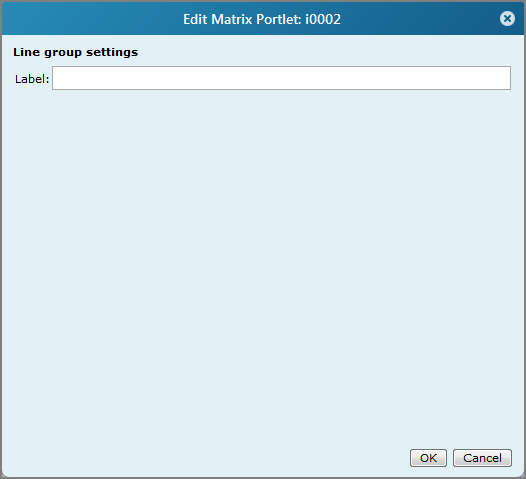Select the 'Label:' field caption
Image resolution: width=526 pixels, height=479 pixels.
point(32,79)
